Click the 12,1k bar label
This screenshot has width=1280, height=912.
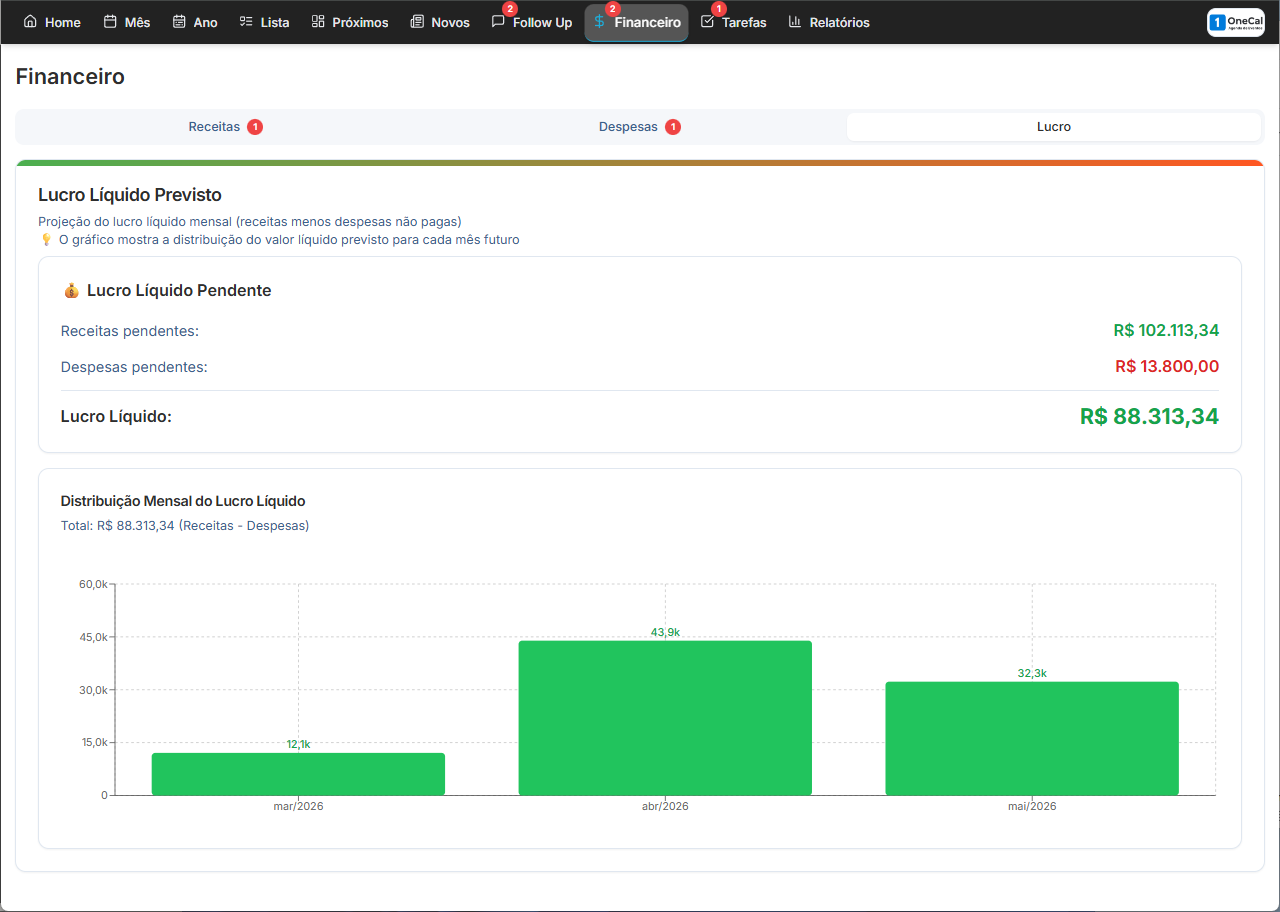(x=298, y=744)
